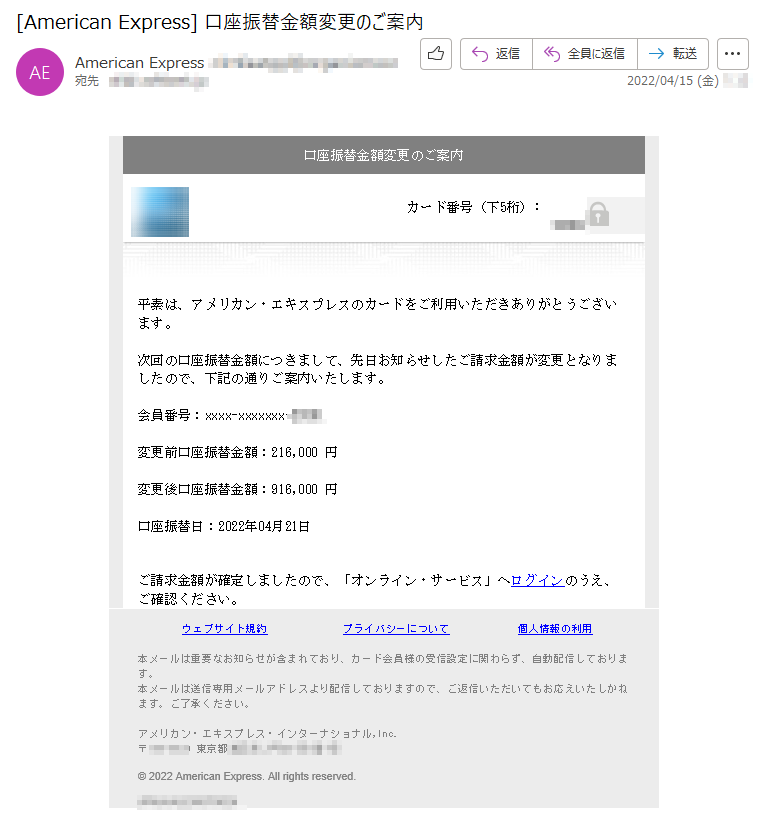Viewport: 757px width, 822px height.
Task: Open the ウェブサイト規約 link
Action: tap(224, 629)
